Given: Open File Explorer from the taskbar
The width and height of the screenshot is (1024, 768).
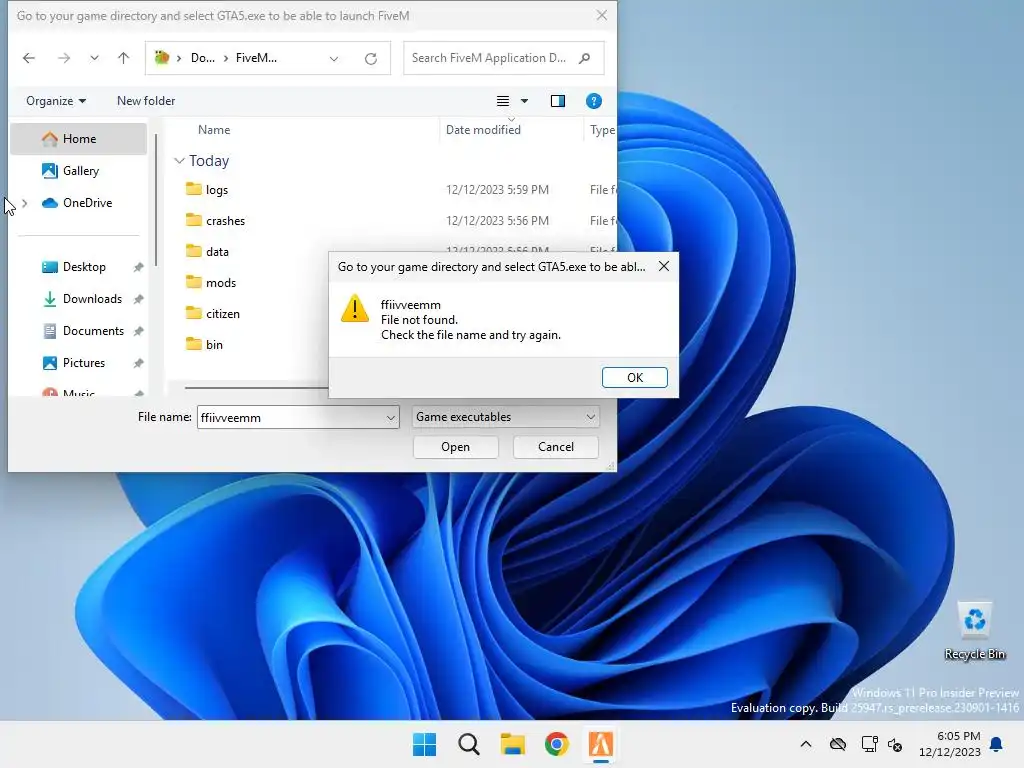Looking at the screenshot, I should (513, 744).
